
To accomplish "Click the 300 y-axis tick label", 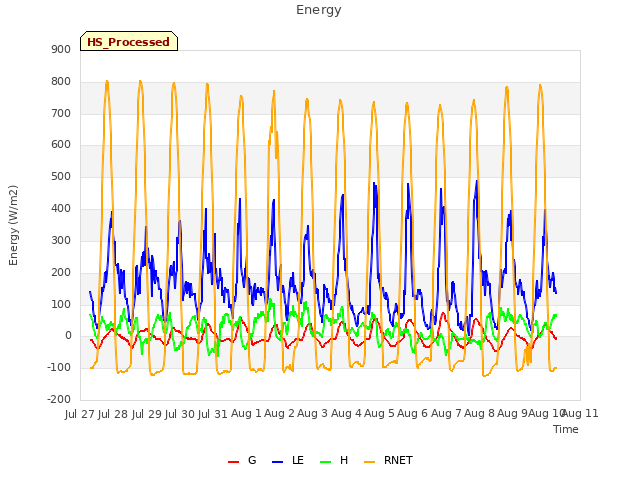I will click(x=61, y=240).
